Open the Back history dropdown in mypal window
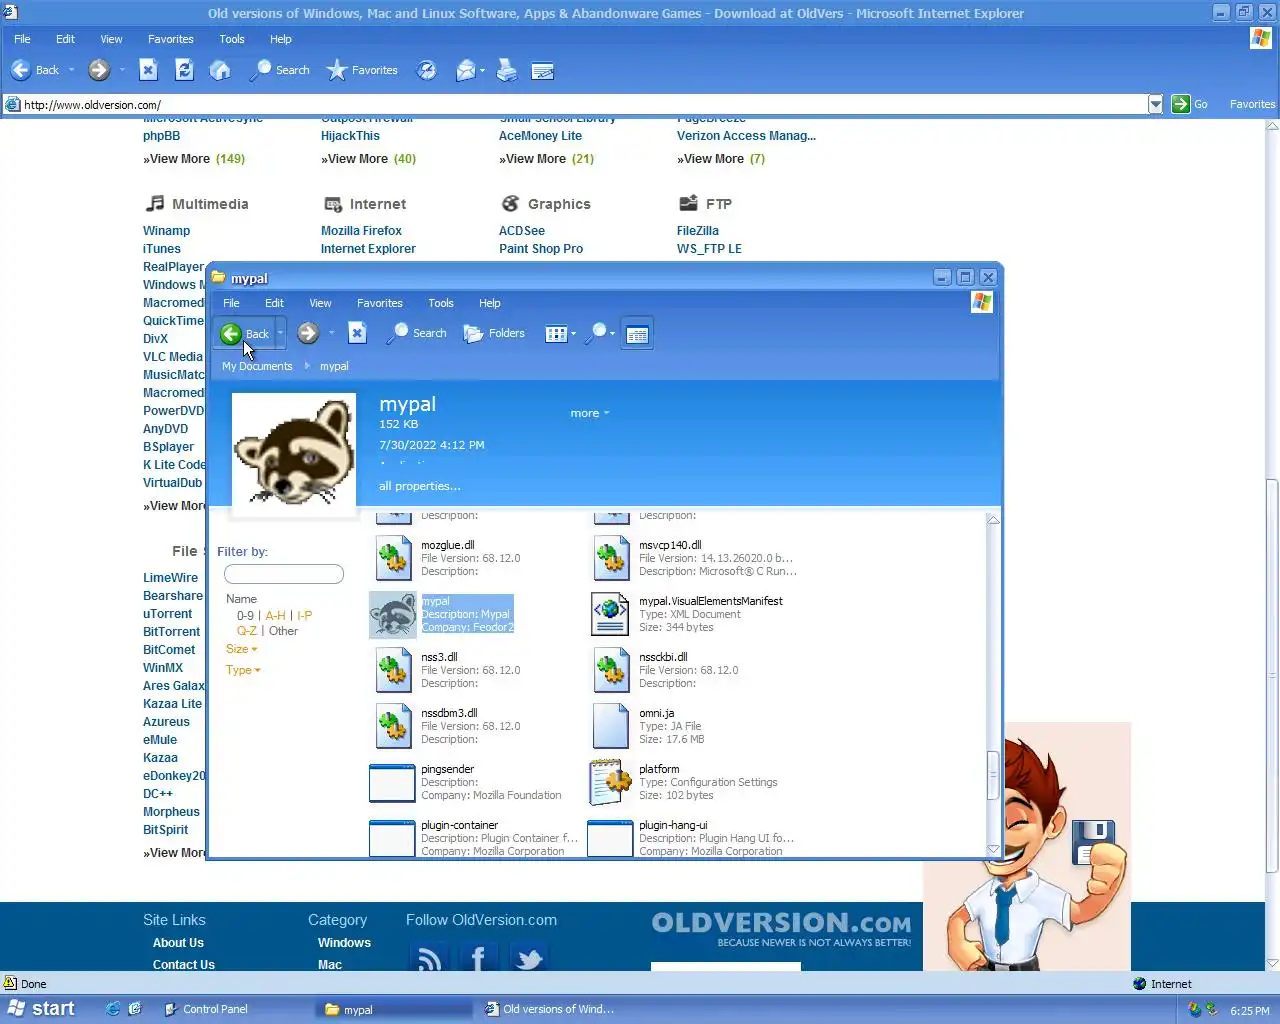The image size is (1280, 1024). [281, 334]
